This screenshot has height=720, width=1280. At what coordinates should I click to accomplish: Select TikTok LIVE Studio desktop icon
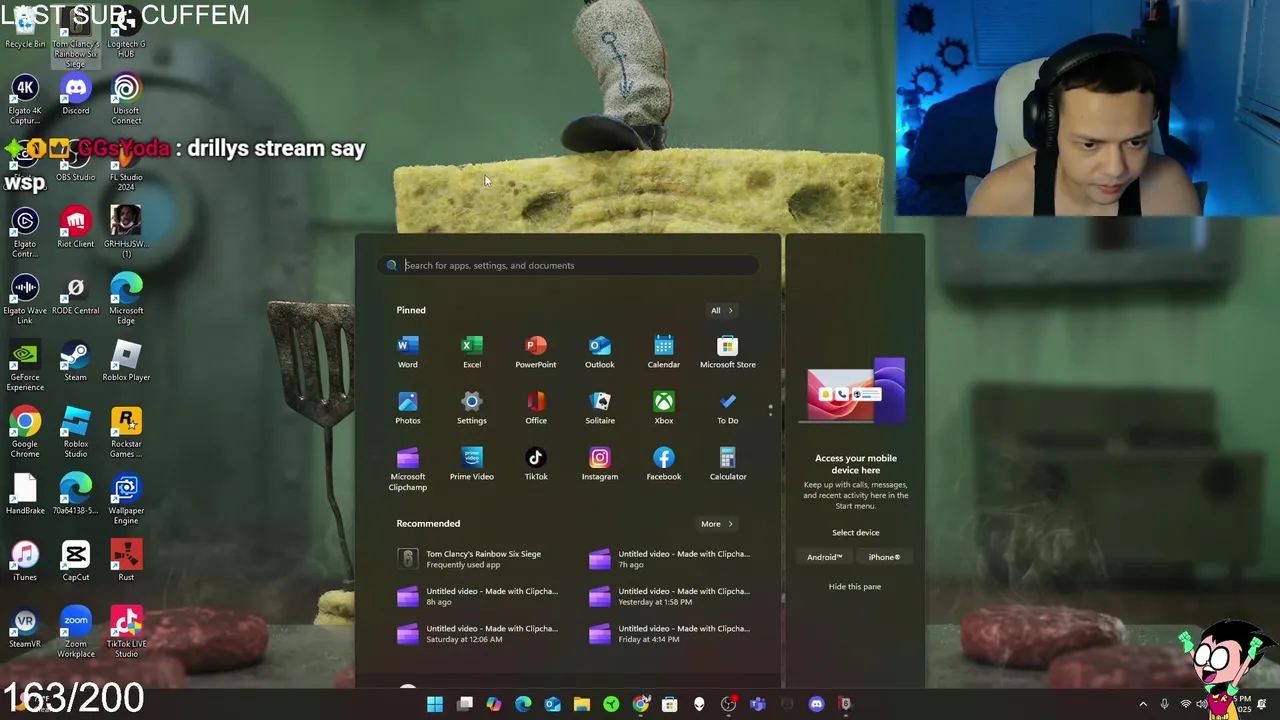coord(126,633)
